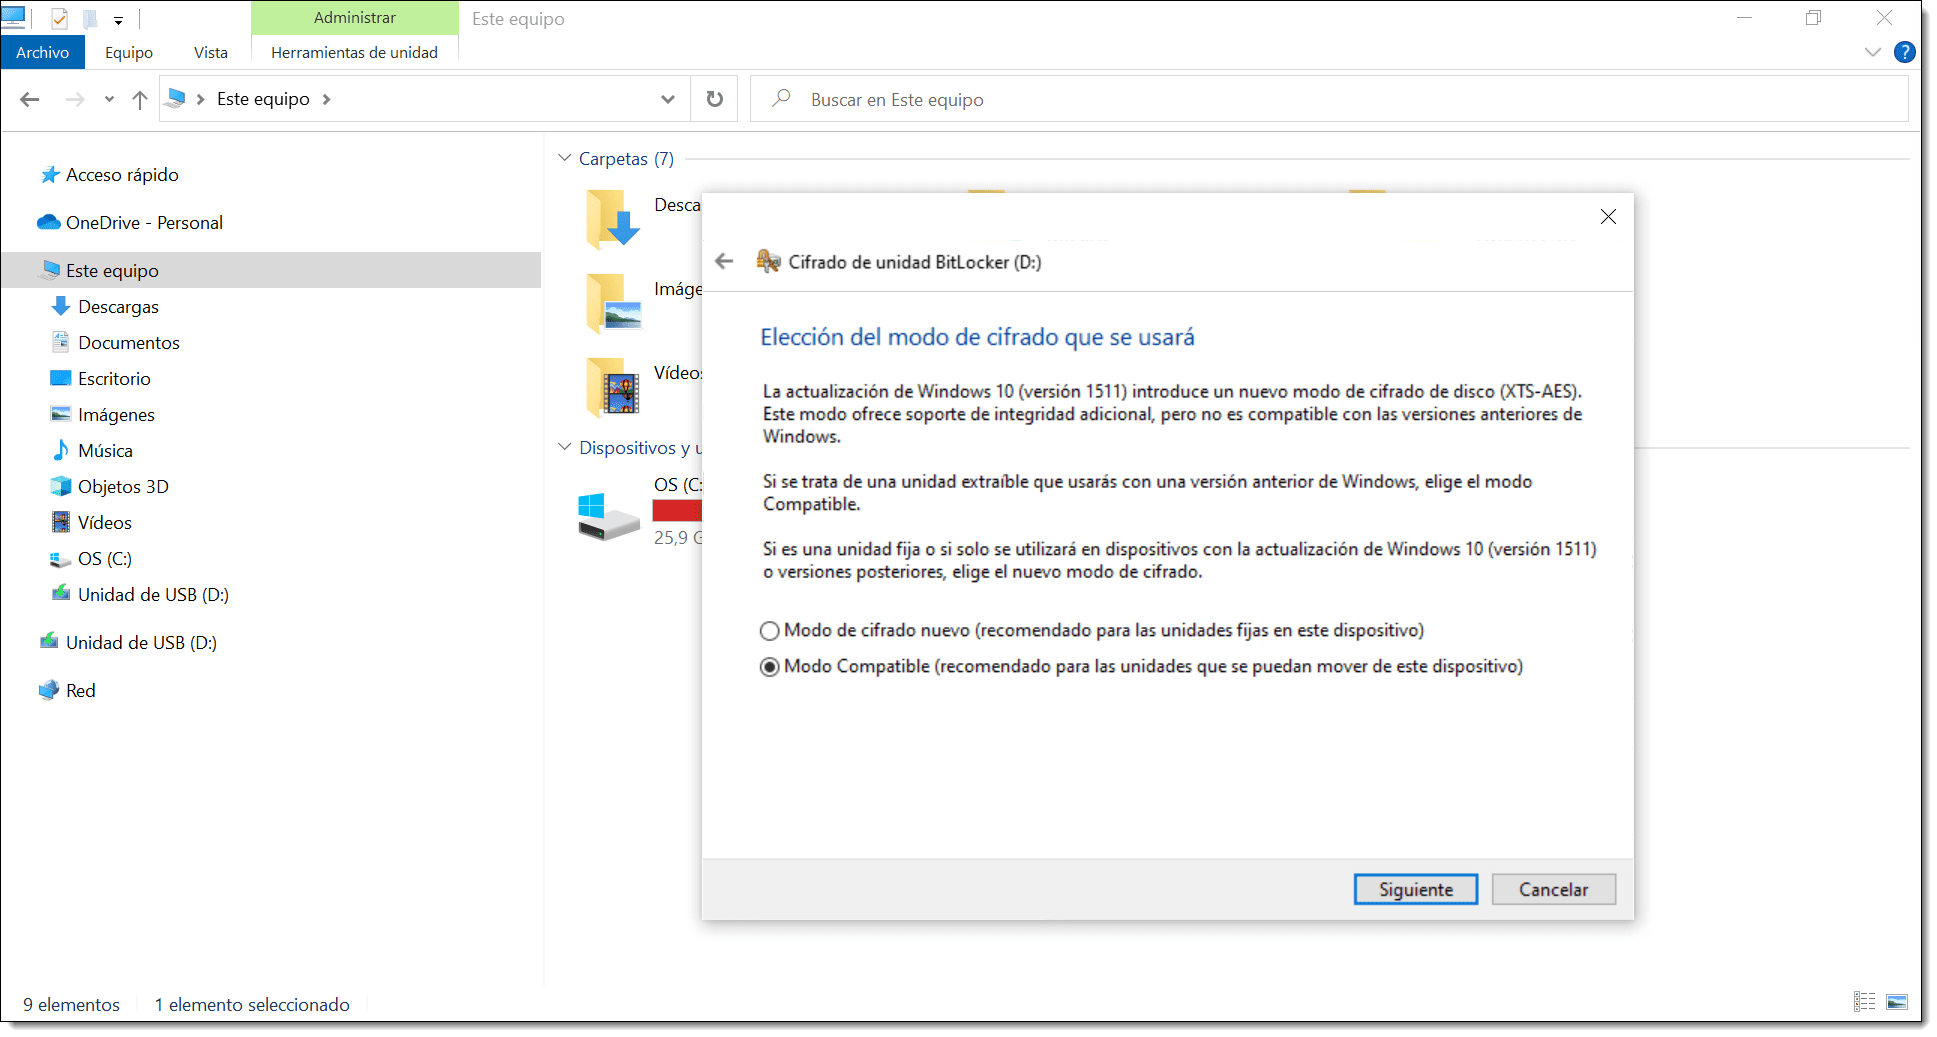Image resolution: width=1937 pixels, height=1037 pixels.
Task: Click the root chevron before Este equipo breadcrumb
Action: [x=201, y=99]
